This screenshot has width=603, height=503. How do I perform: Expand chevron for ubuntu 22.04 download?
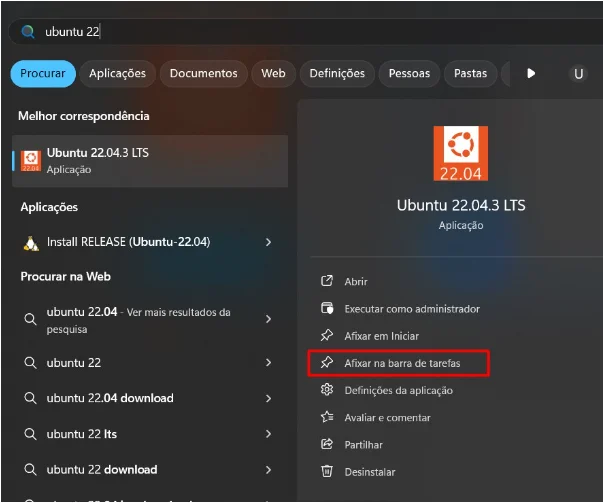[268, 398]
